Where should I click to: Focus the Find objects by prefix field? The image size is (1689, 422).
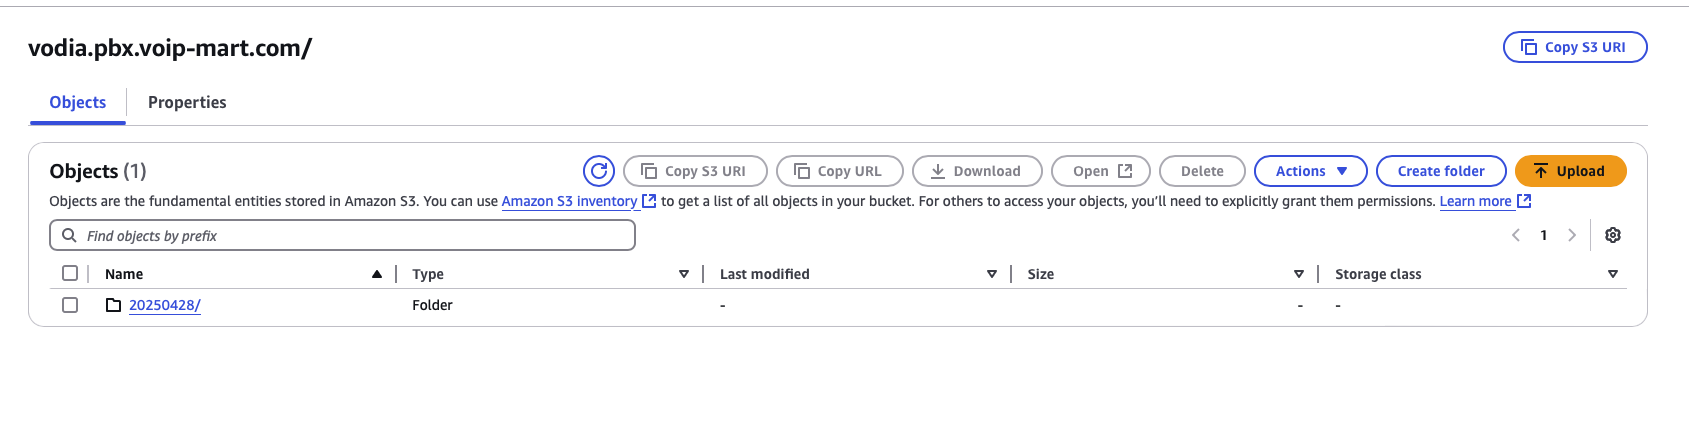342,235
